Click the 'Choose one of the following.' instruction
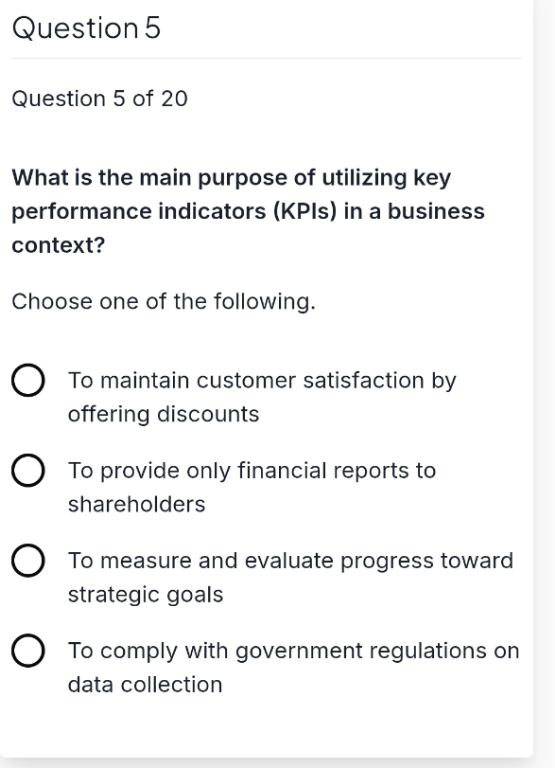 tap(164, 301)
